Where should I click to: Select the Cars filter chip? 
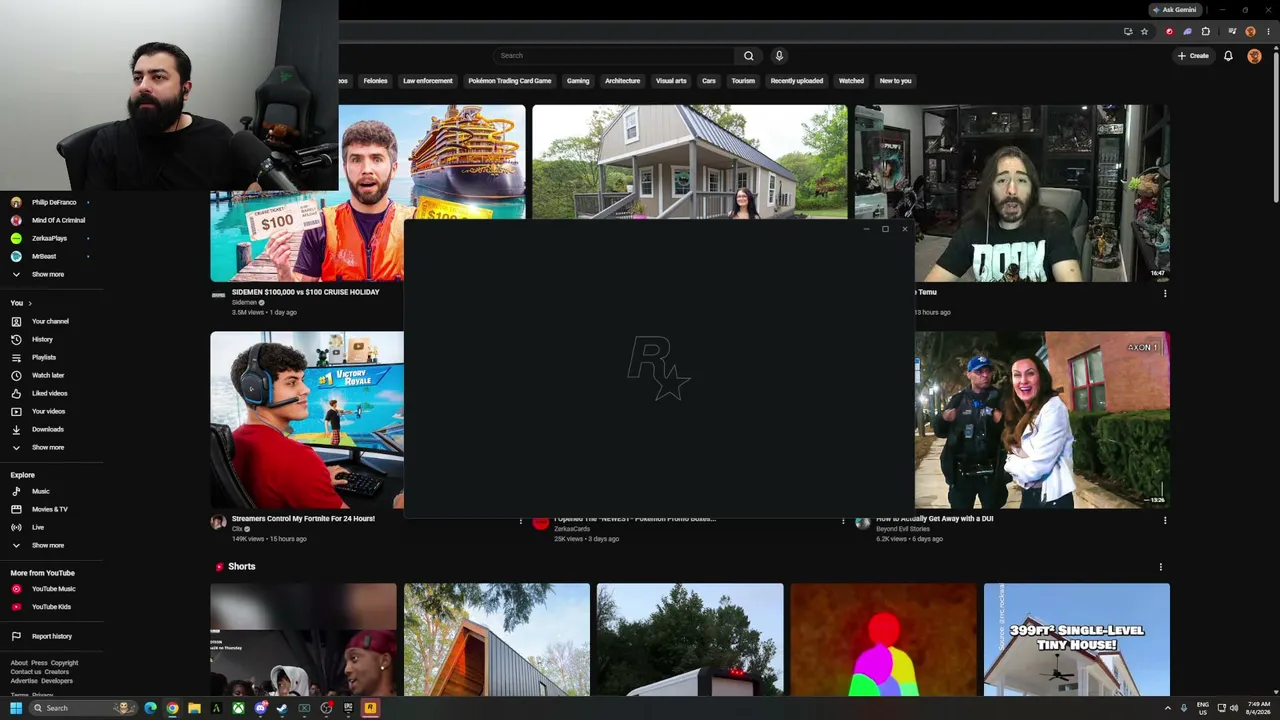click(709, 81)
